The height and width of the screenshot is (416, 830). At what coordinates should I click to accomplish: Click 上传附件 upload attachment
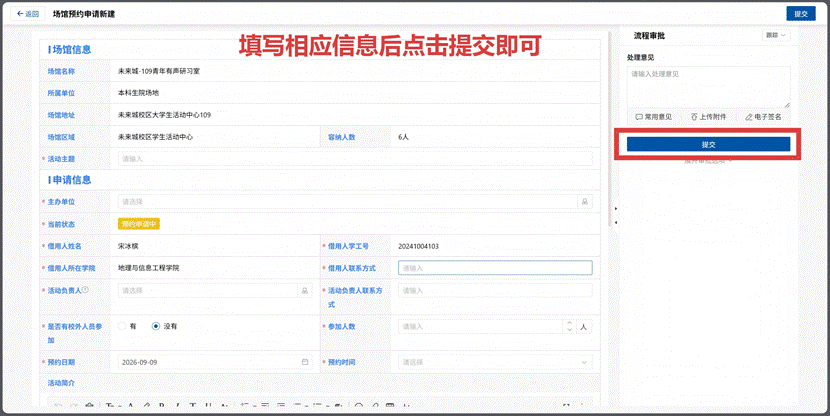(x=708, y=116)
